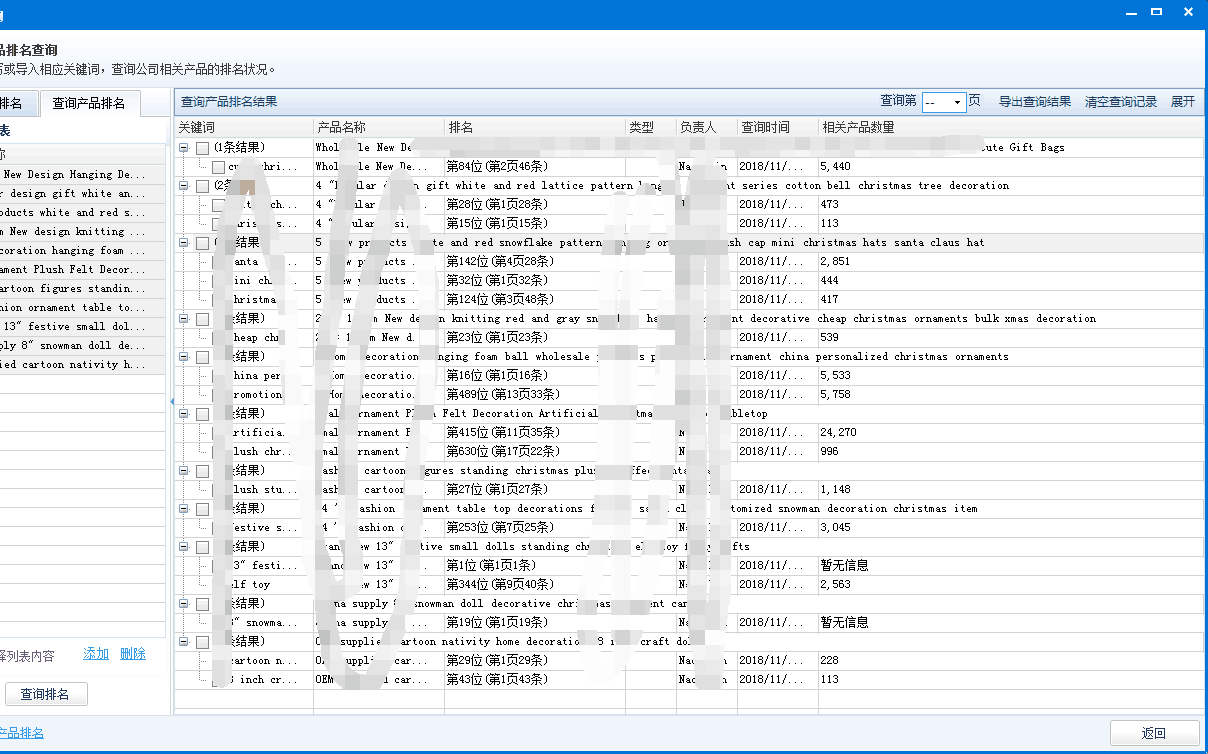Collapse the first "1条结果" tree group
The image size is (1208, 754).
(x=184, y=148)
